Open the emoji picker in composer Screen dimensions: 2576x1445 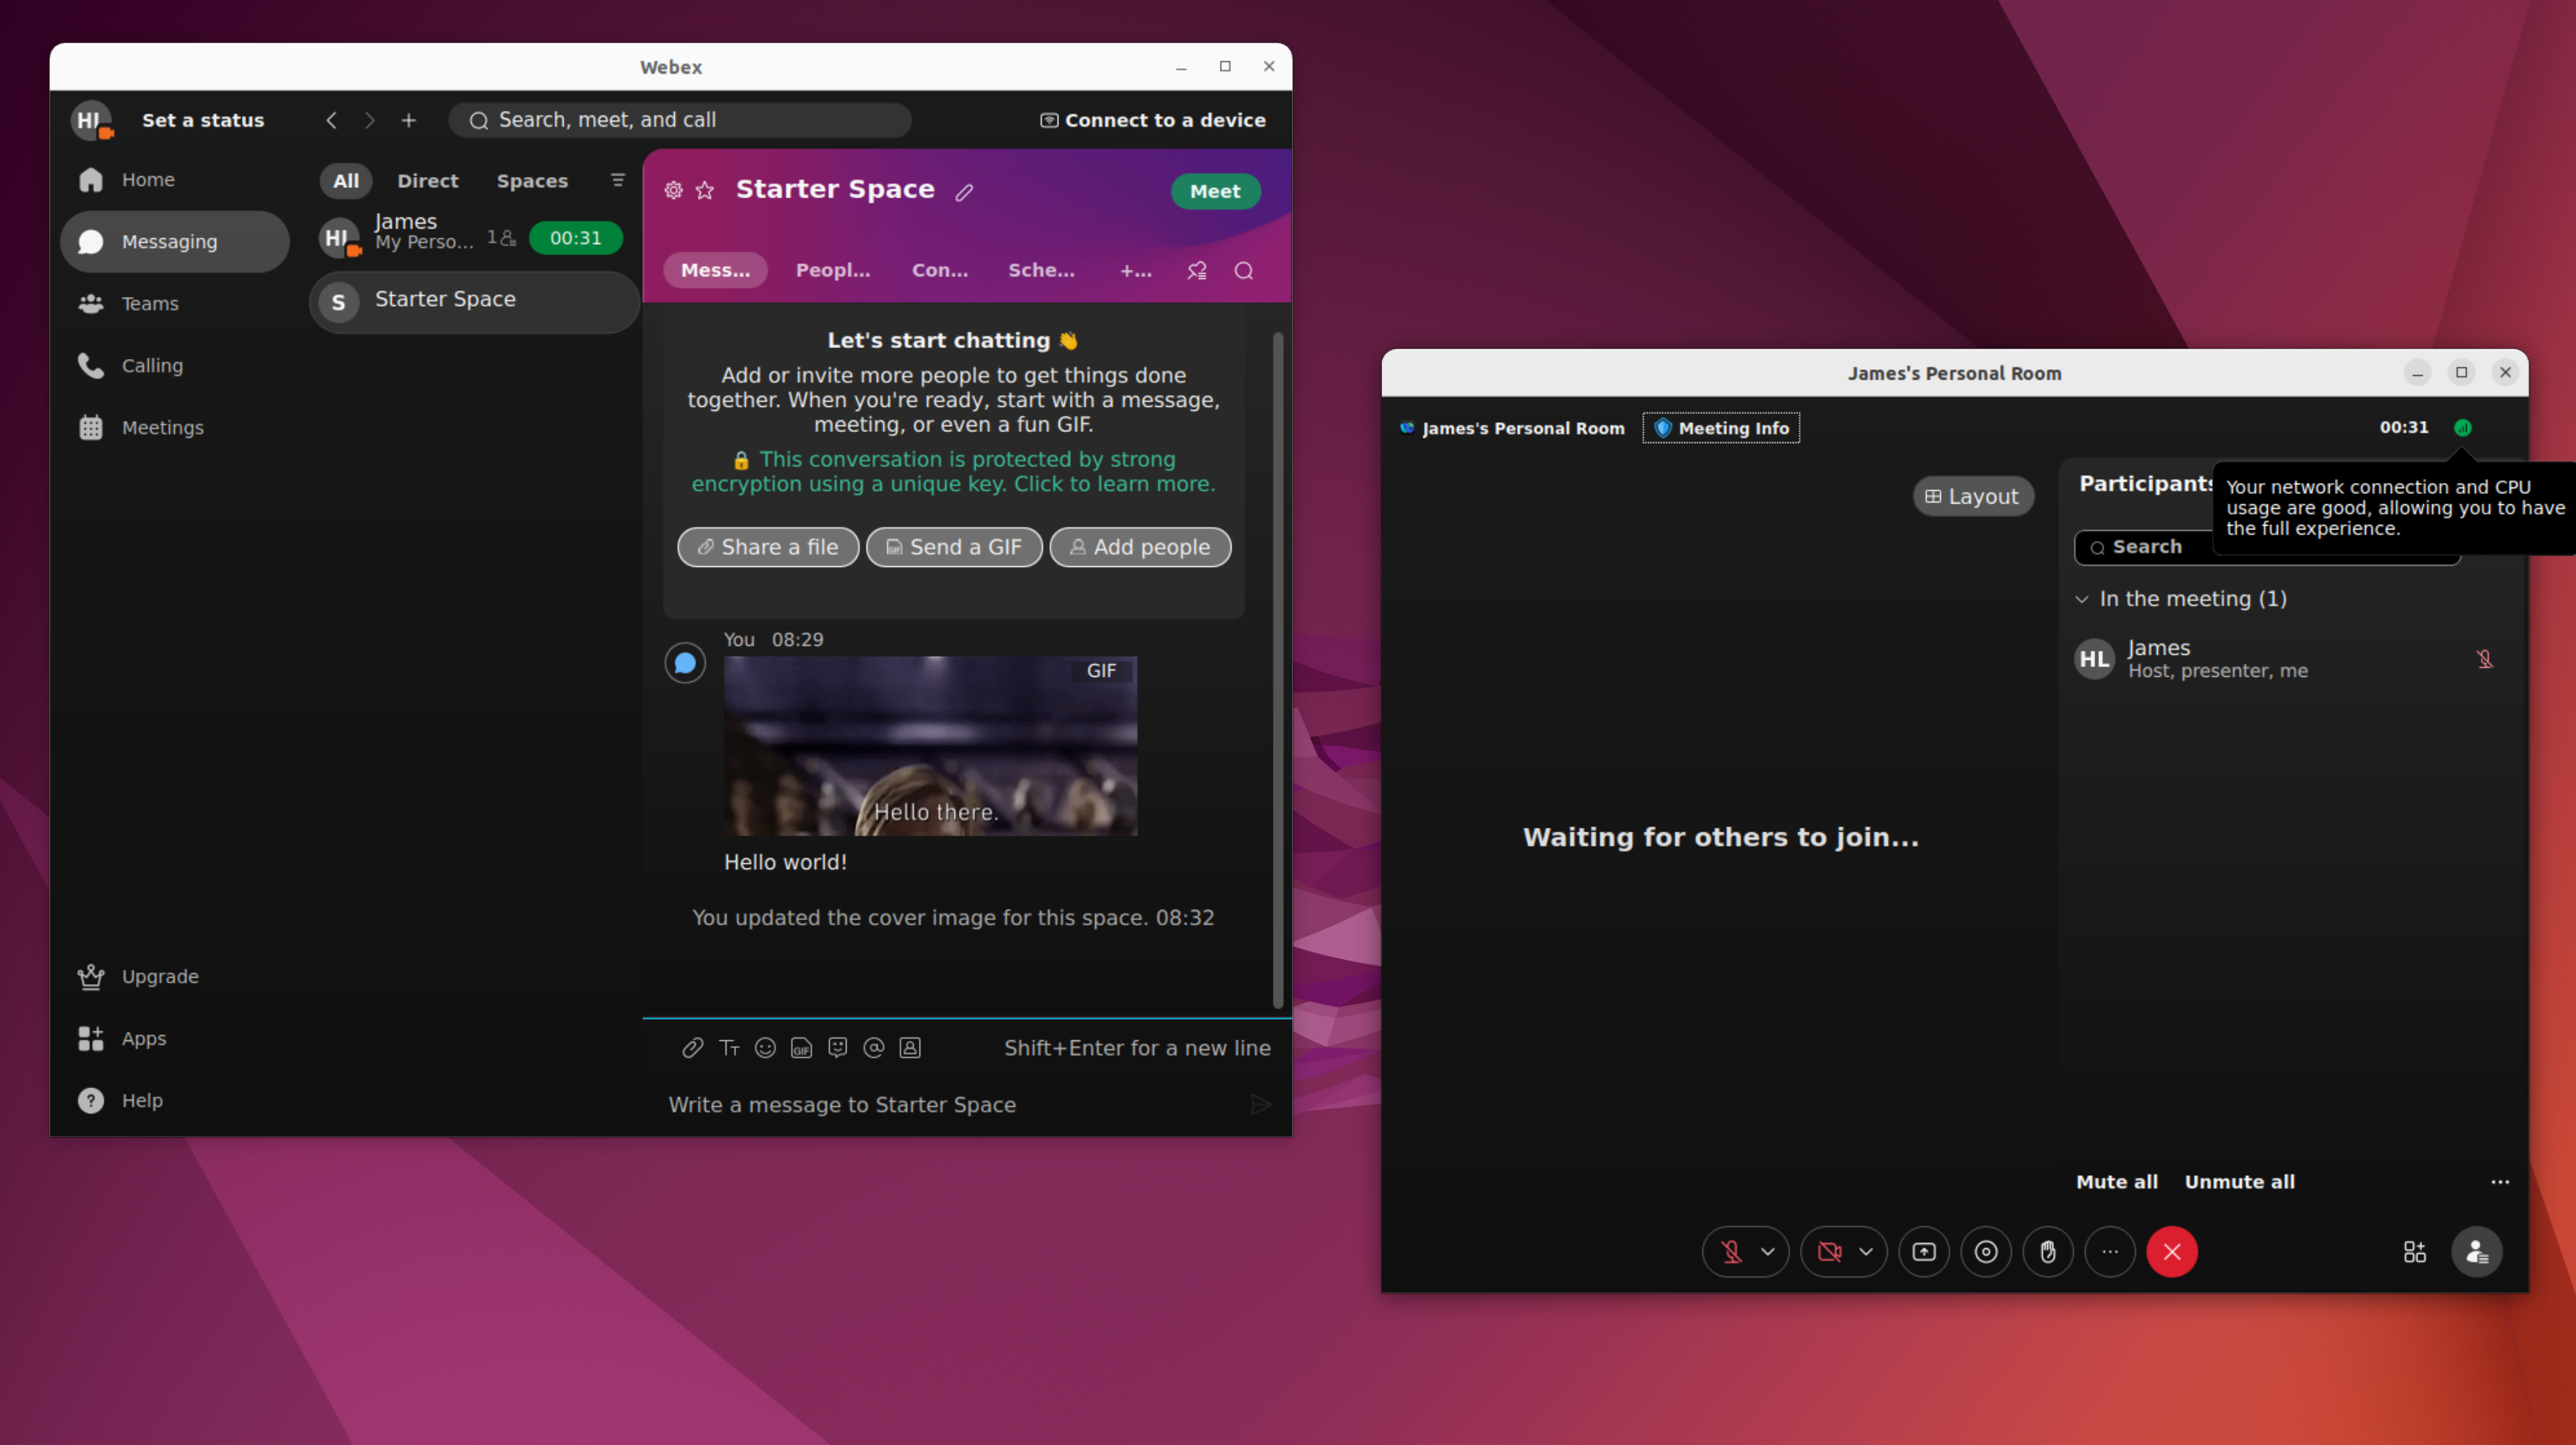(x=765, y=1047)
